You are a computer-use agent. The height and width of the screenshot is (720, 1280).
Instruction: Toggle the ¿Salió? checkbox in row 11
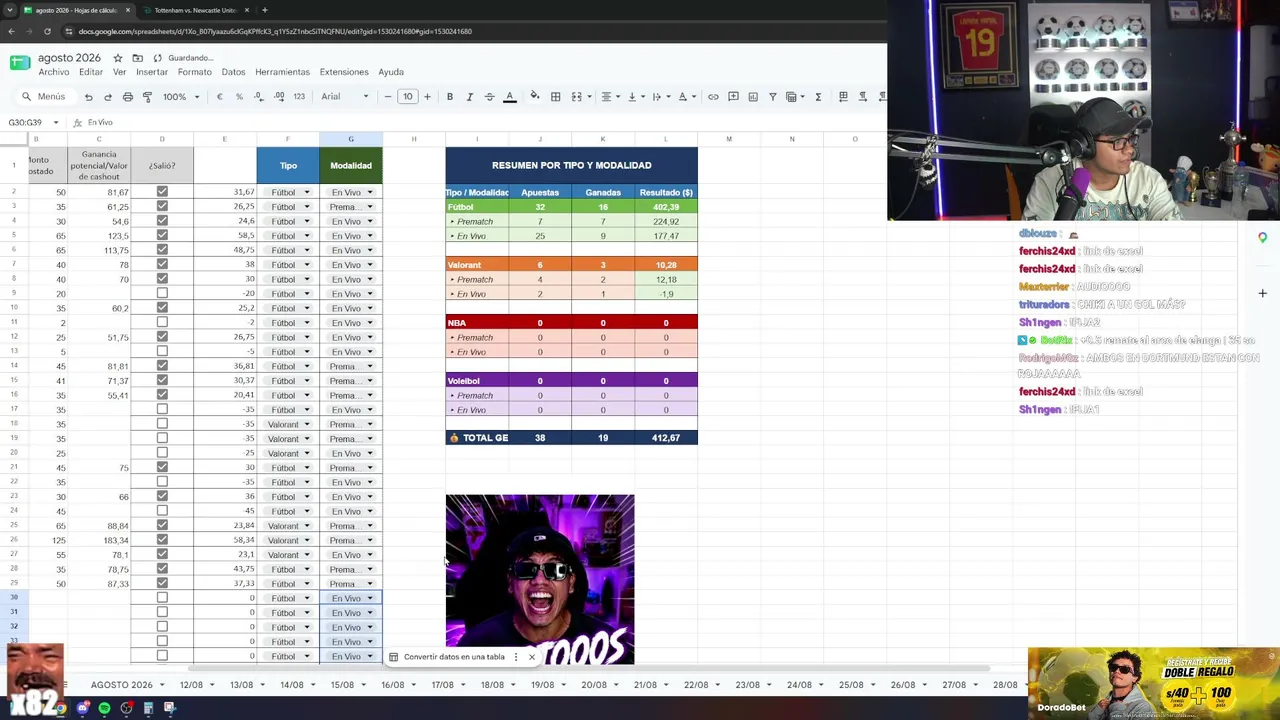162,323
